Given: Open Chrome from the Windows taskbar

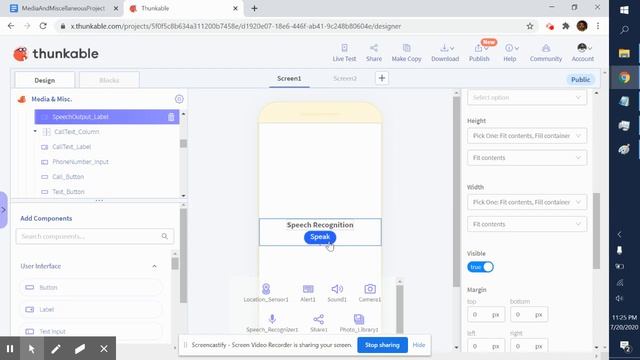Looking at the screenshot, I should pyautogui.click(x=624, y=78).
